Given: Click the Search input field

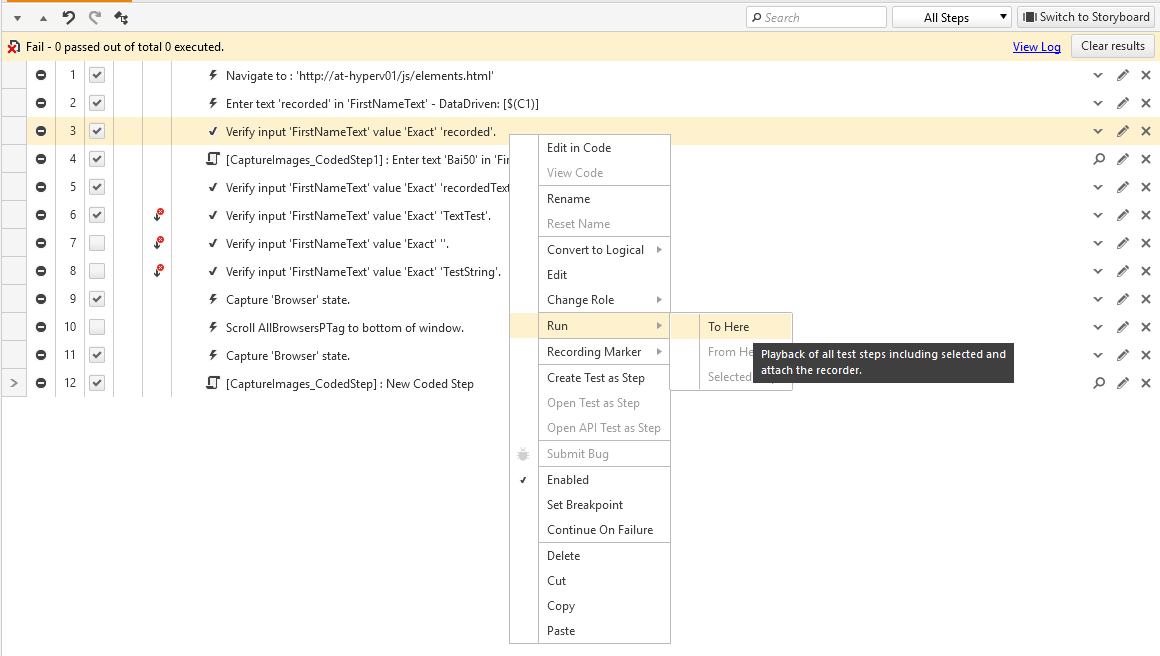Looking at the screenshot, I should [817, 17].
